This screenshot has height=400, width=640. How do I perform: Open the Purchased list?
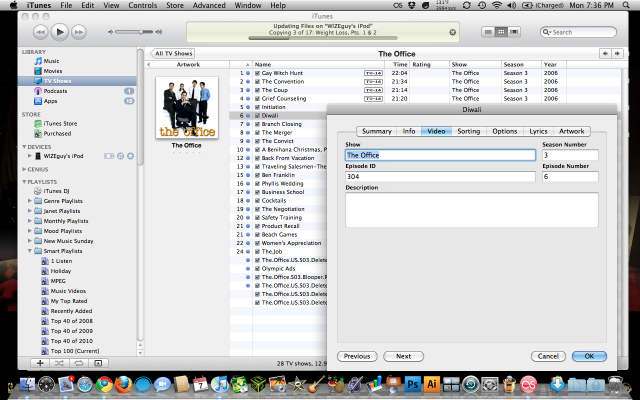(57, 133)
